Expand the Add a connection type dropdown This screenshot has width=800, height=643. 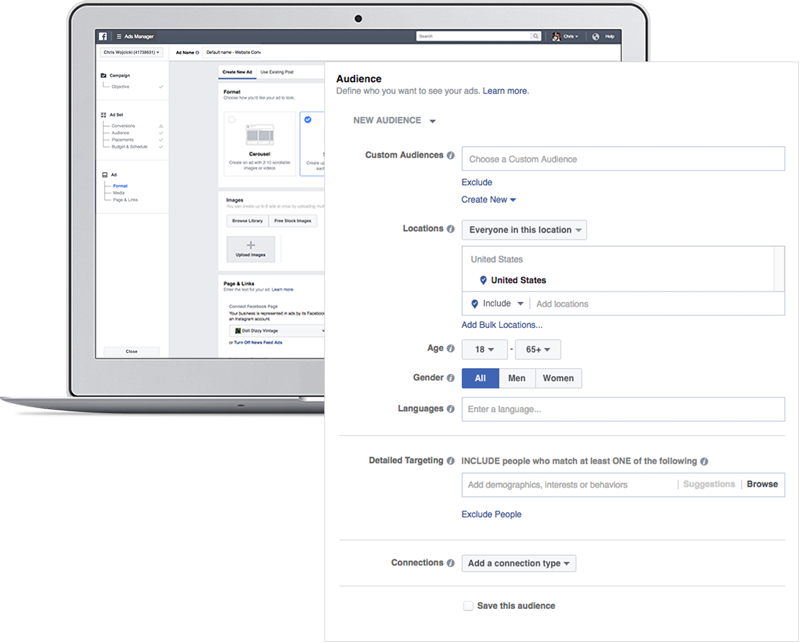pyautogui.click(x=519, y=564)
